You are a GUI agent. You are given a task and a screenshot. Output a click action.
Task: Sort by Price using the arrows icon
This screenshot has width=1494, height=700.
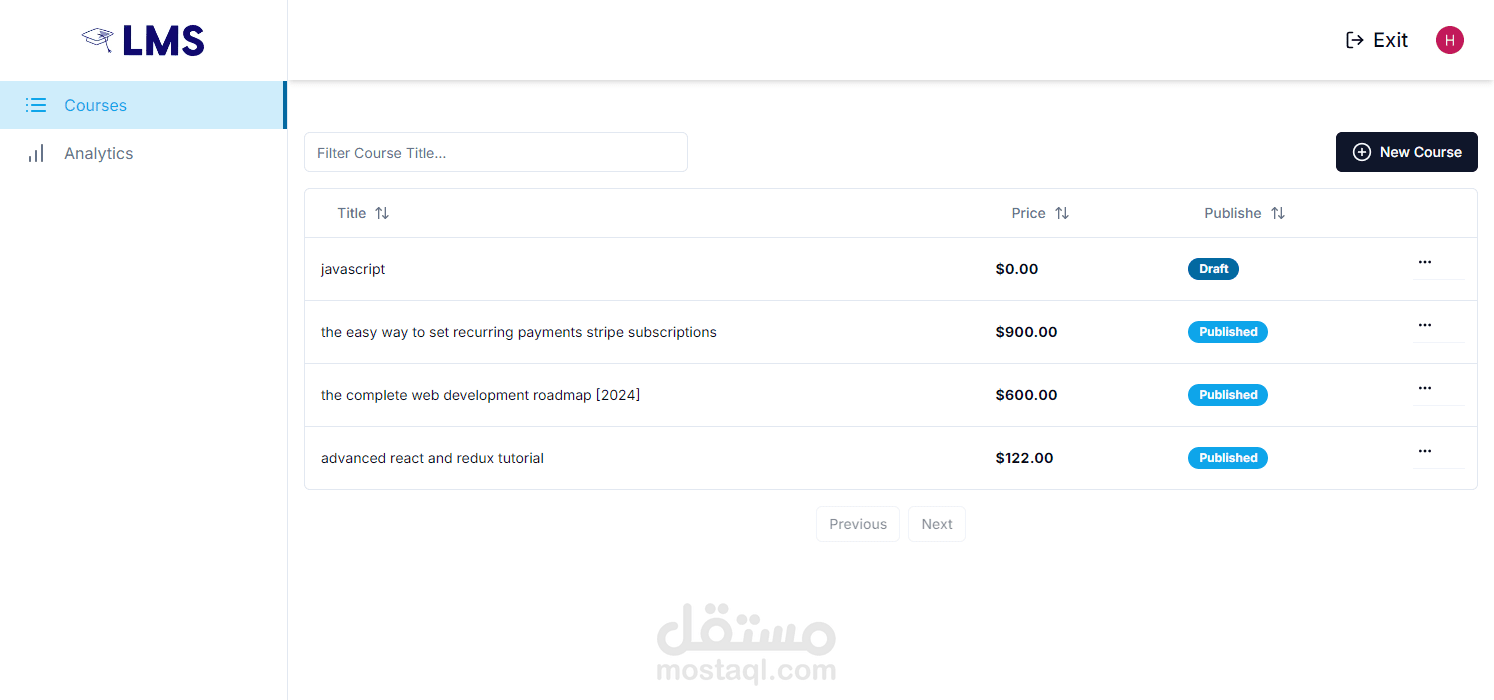pyautogui.click(x=1062, y=213)
